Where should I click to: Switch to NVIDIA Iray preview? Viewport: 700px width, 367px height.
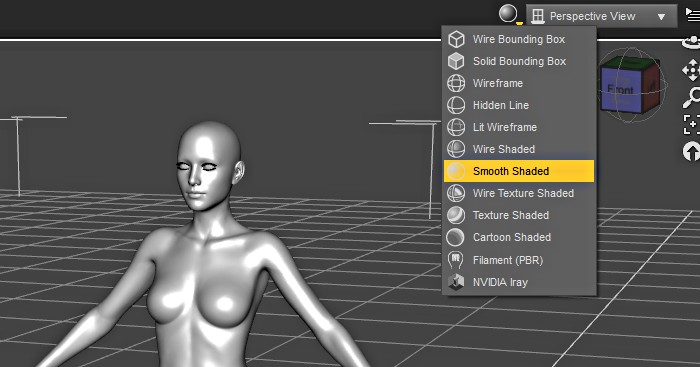(519, 282)
